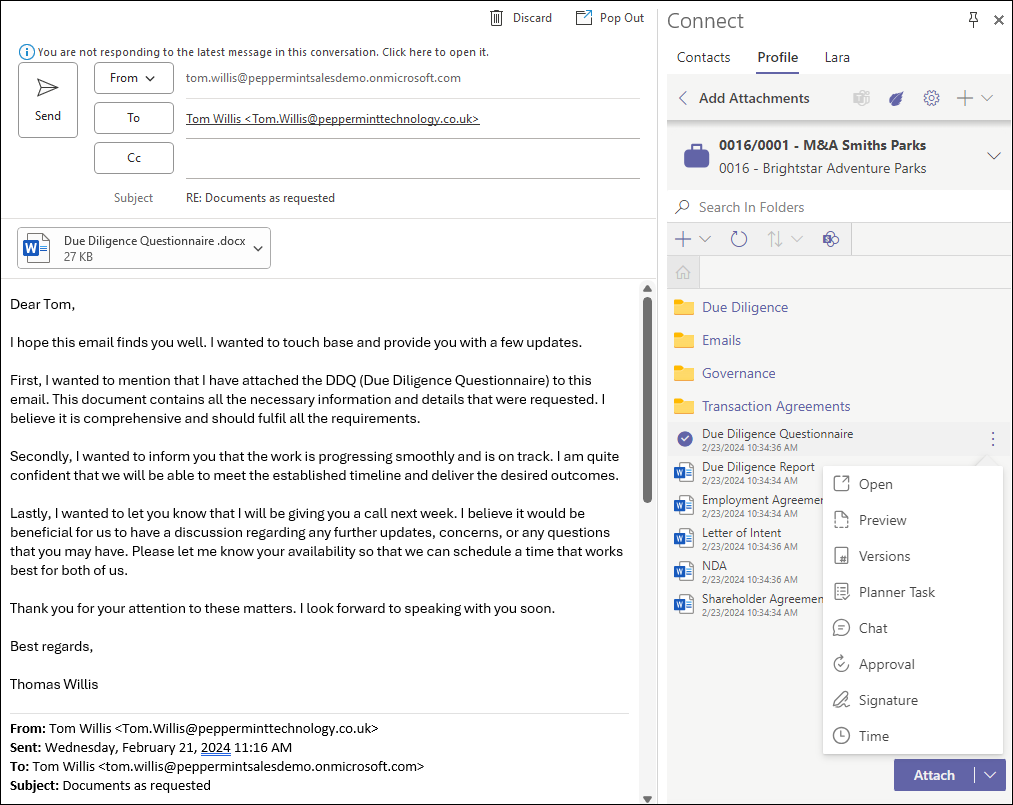Click Word icon of Letter of Intent
The width and height of the screenshot is (1013, 805).
point(684,539)
